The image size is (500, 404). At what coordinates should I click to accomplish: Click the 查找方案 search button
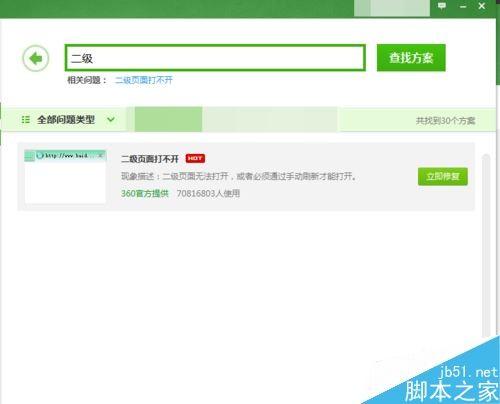point(411,58)
